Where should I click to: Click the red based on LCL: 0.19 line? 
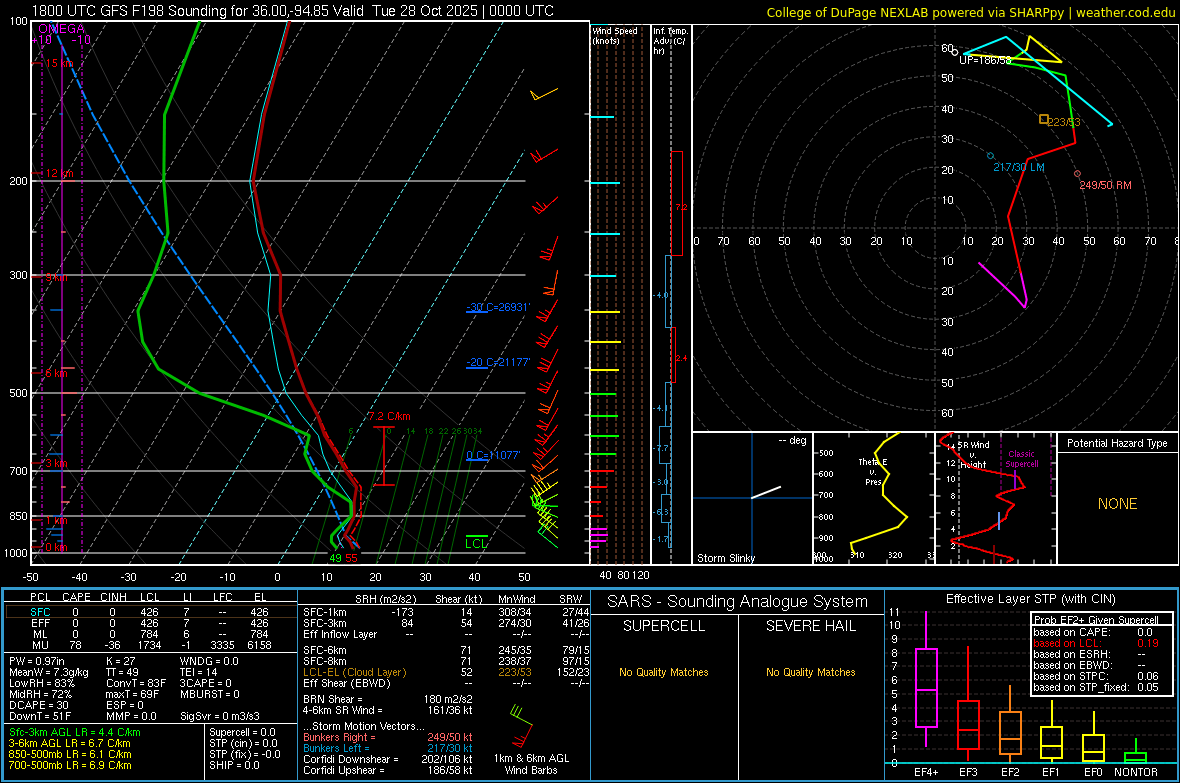point(1096,643)
